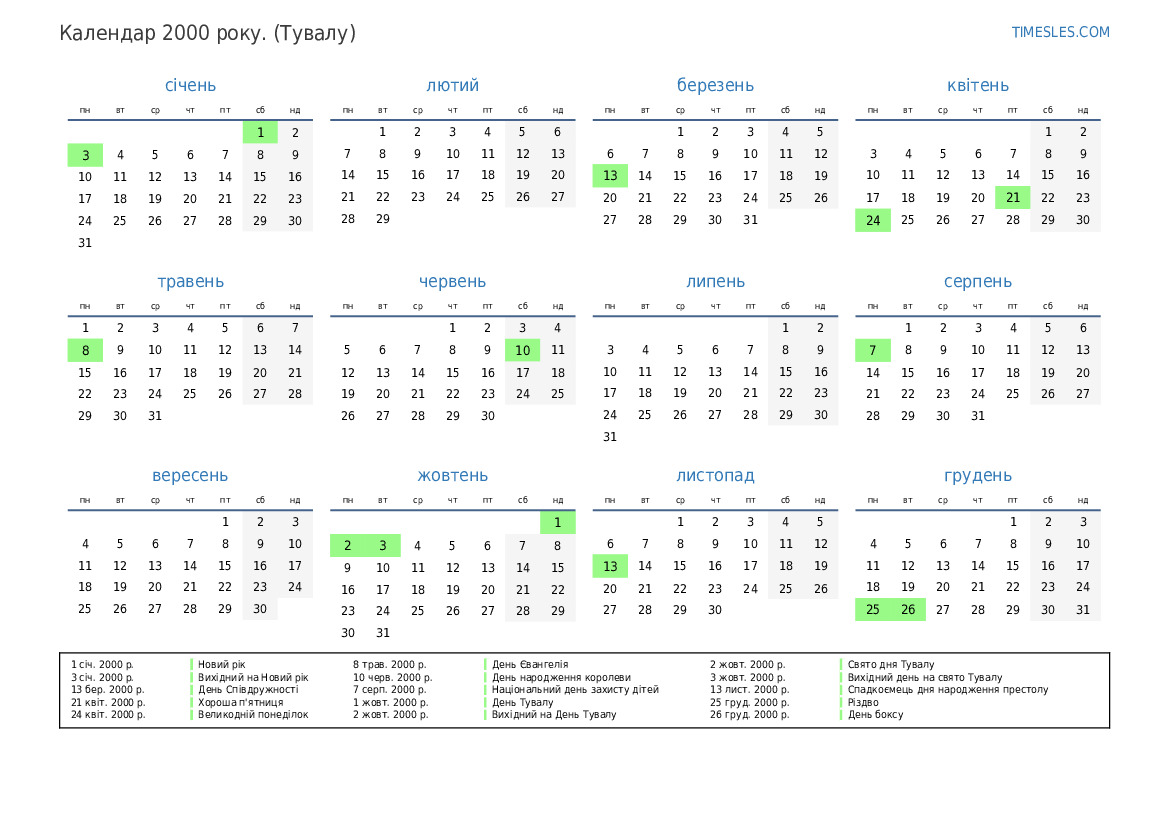Click legend date '21 квіт. 2000 р.'

(x=108, y=702)
